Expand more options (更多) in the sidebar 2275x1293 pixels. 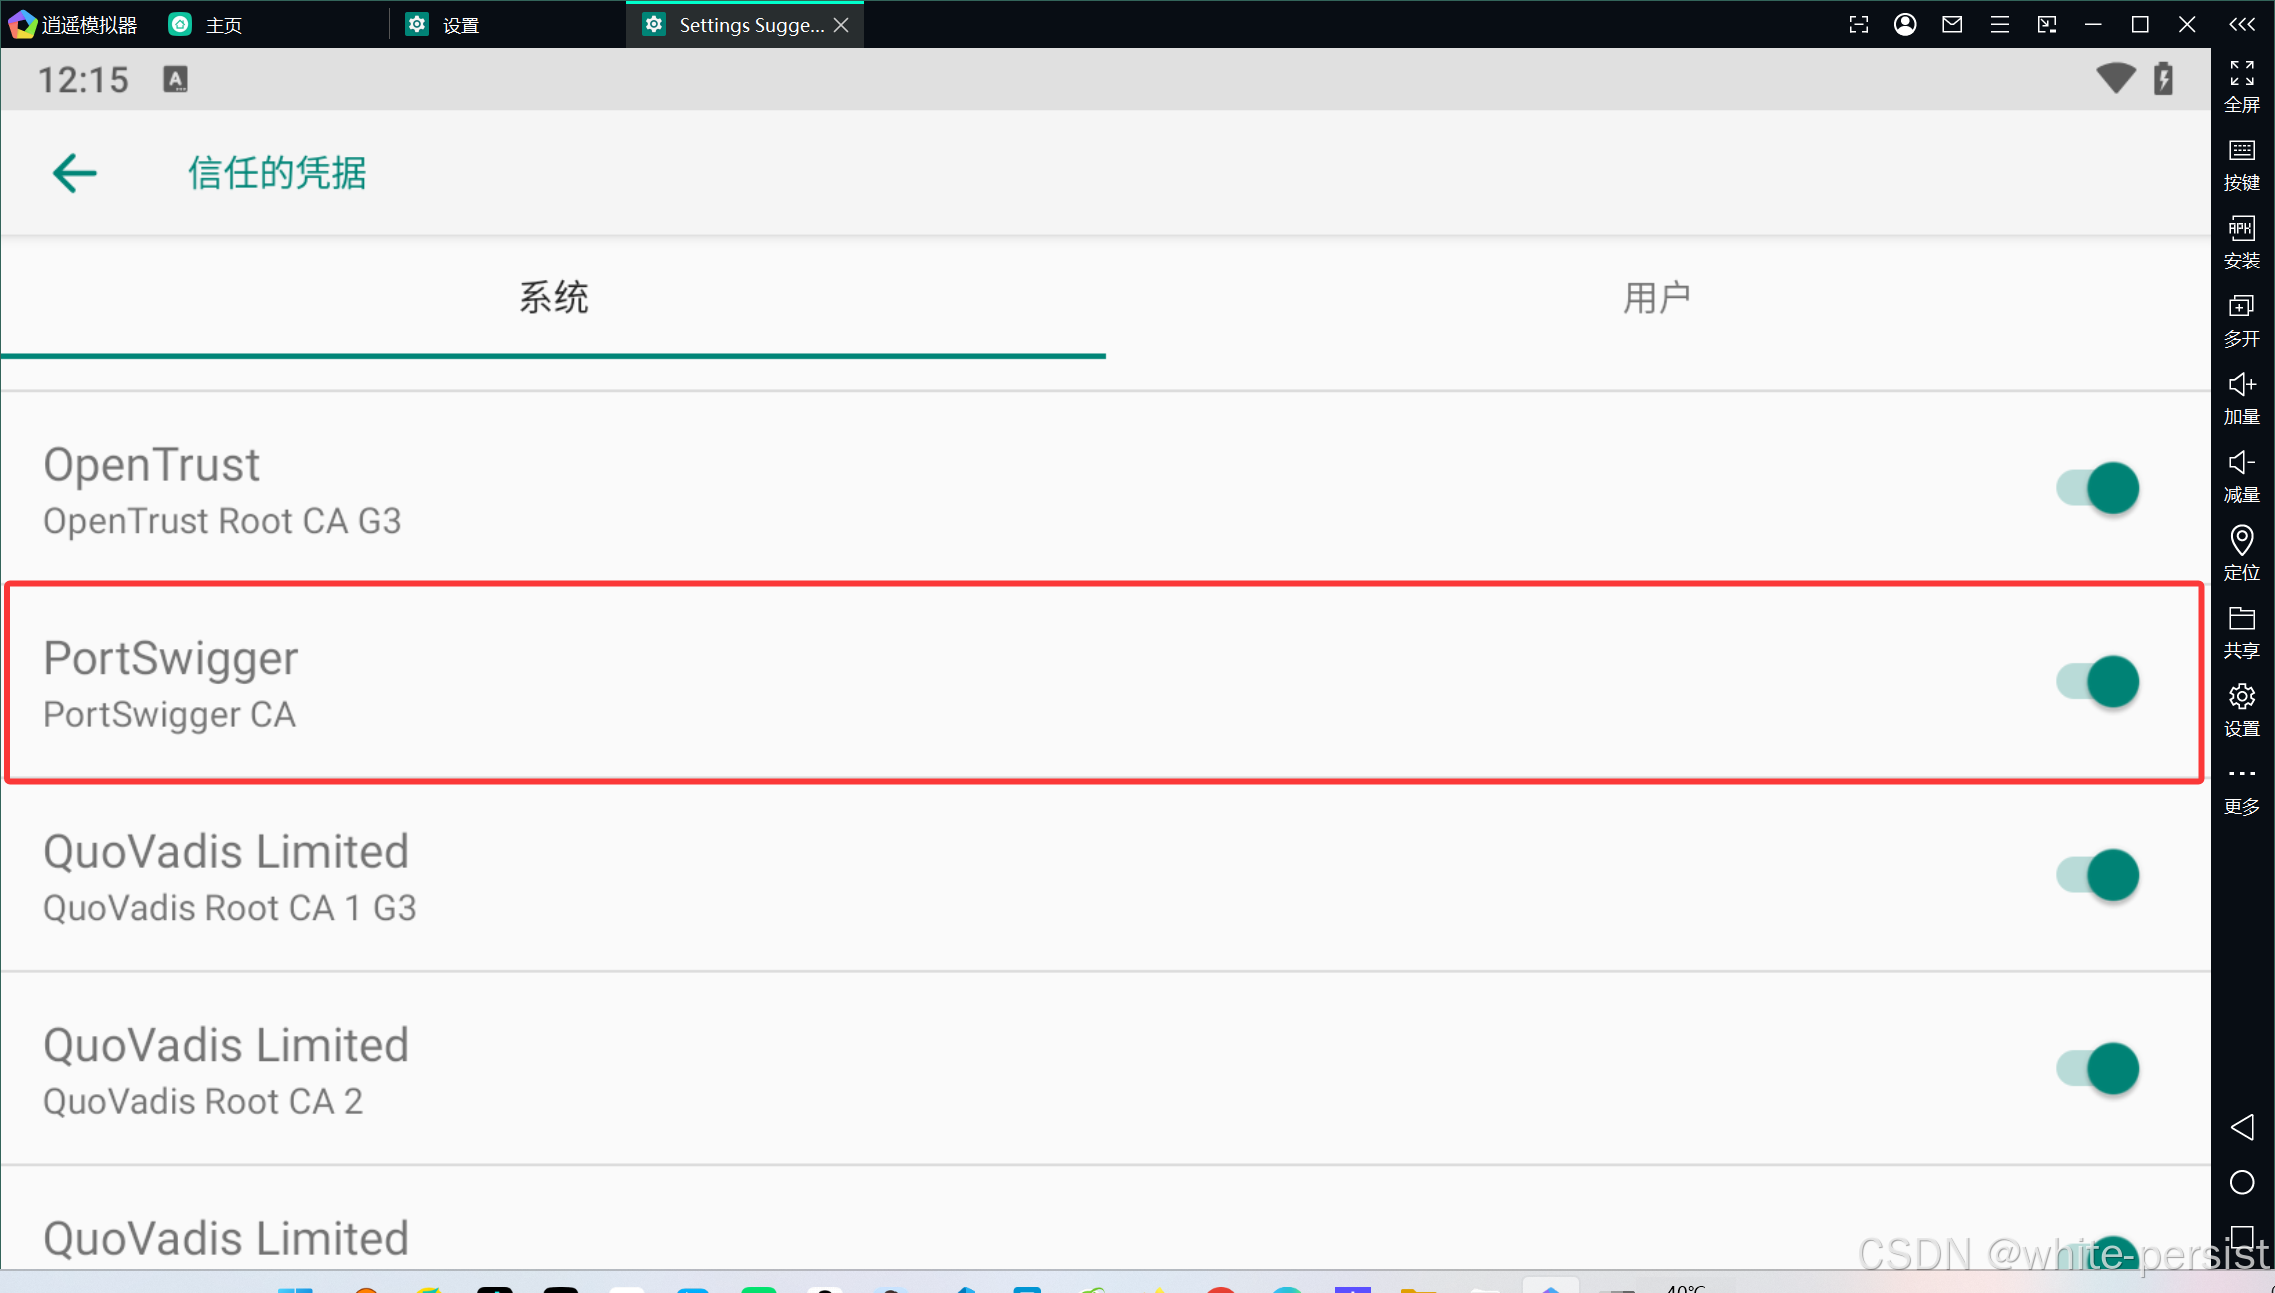tap(2241, 787)
